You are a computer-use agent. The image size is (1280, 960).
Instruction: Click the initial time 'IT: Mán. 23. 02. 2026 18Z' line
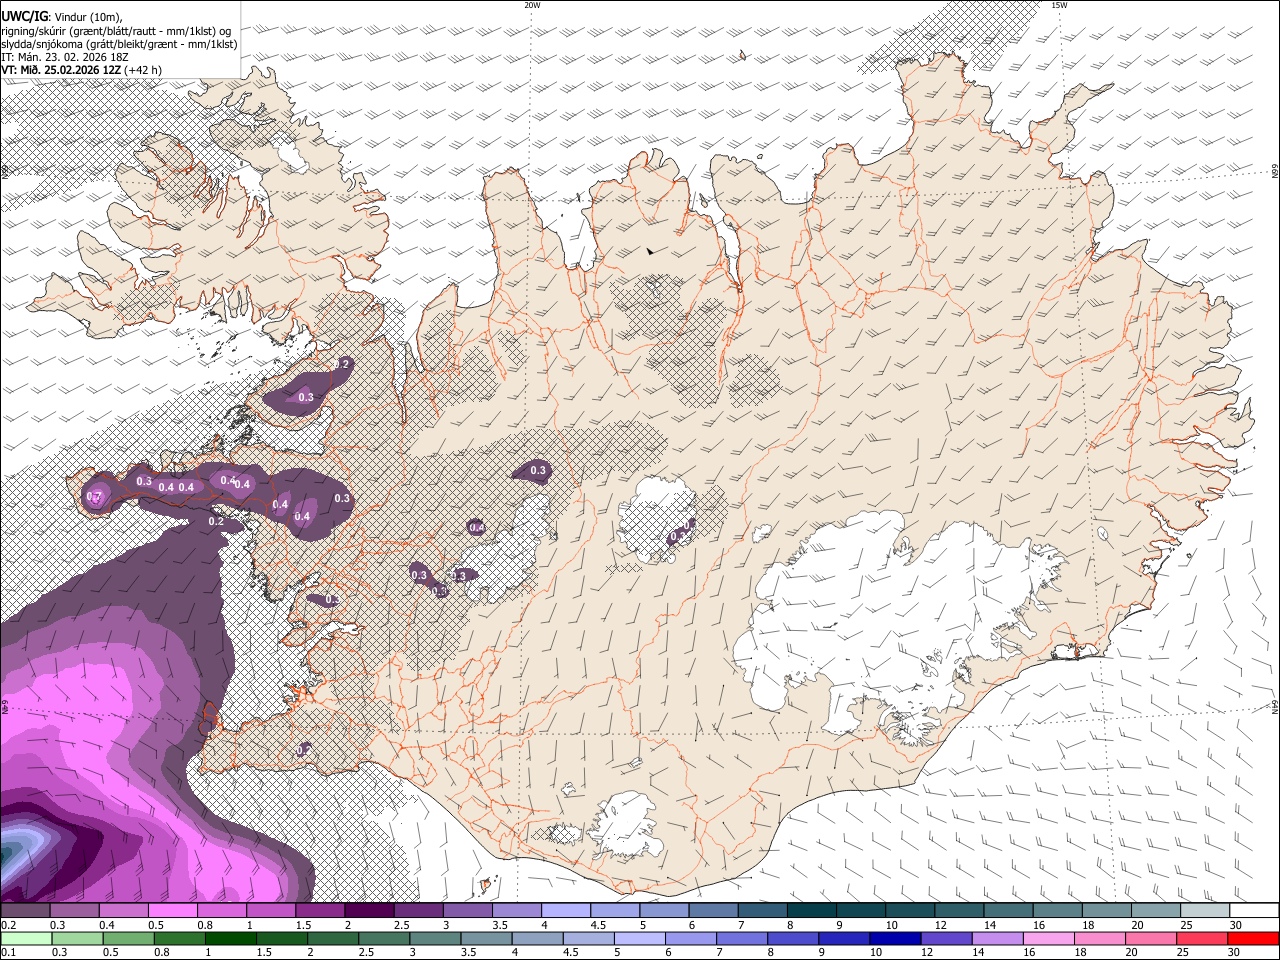[x=64, y=57]
